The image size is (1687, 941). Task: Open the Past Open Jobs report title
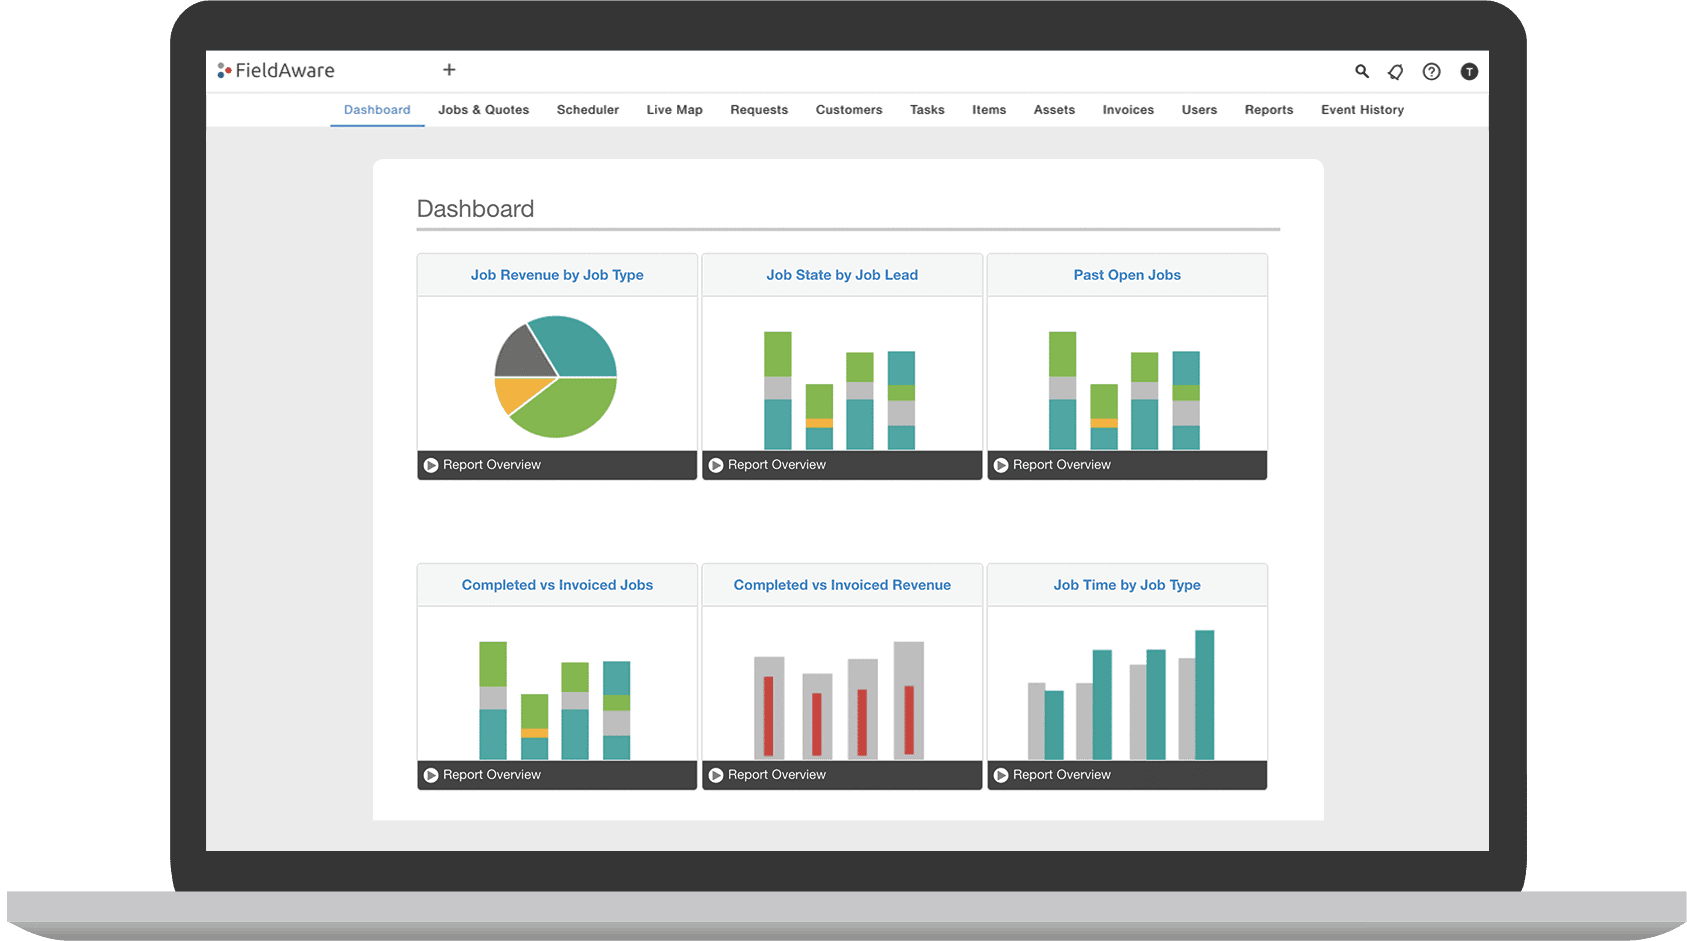click(x=1127, y=275)
